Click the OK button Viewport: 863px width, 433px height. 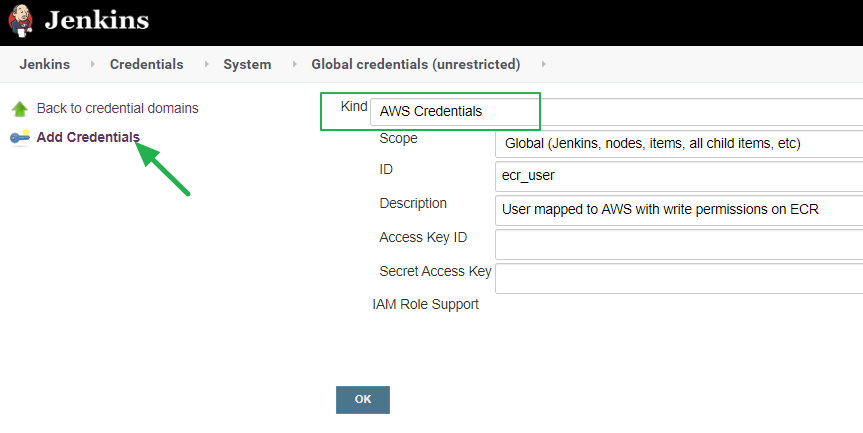coord(363,400)
